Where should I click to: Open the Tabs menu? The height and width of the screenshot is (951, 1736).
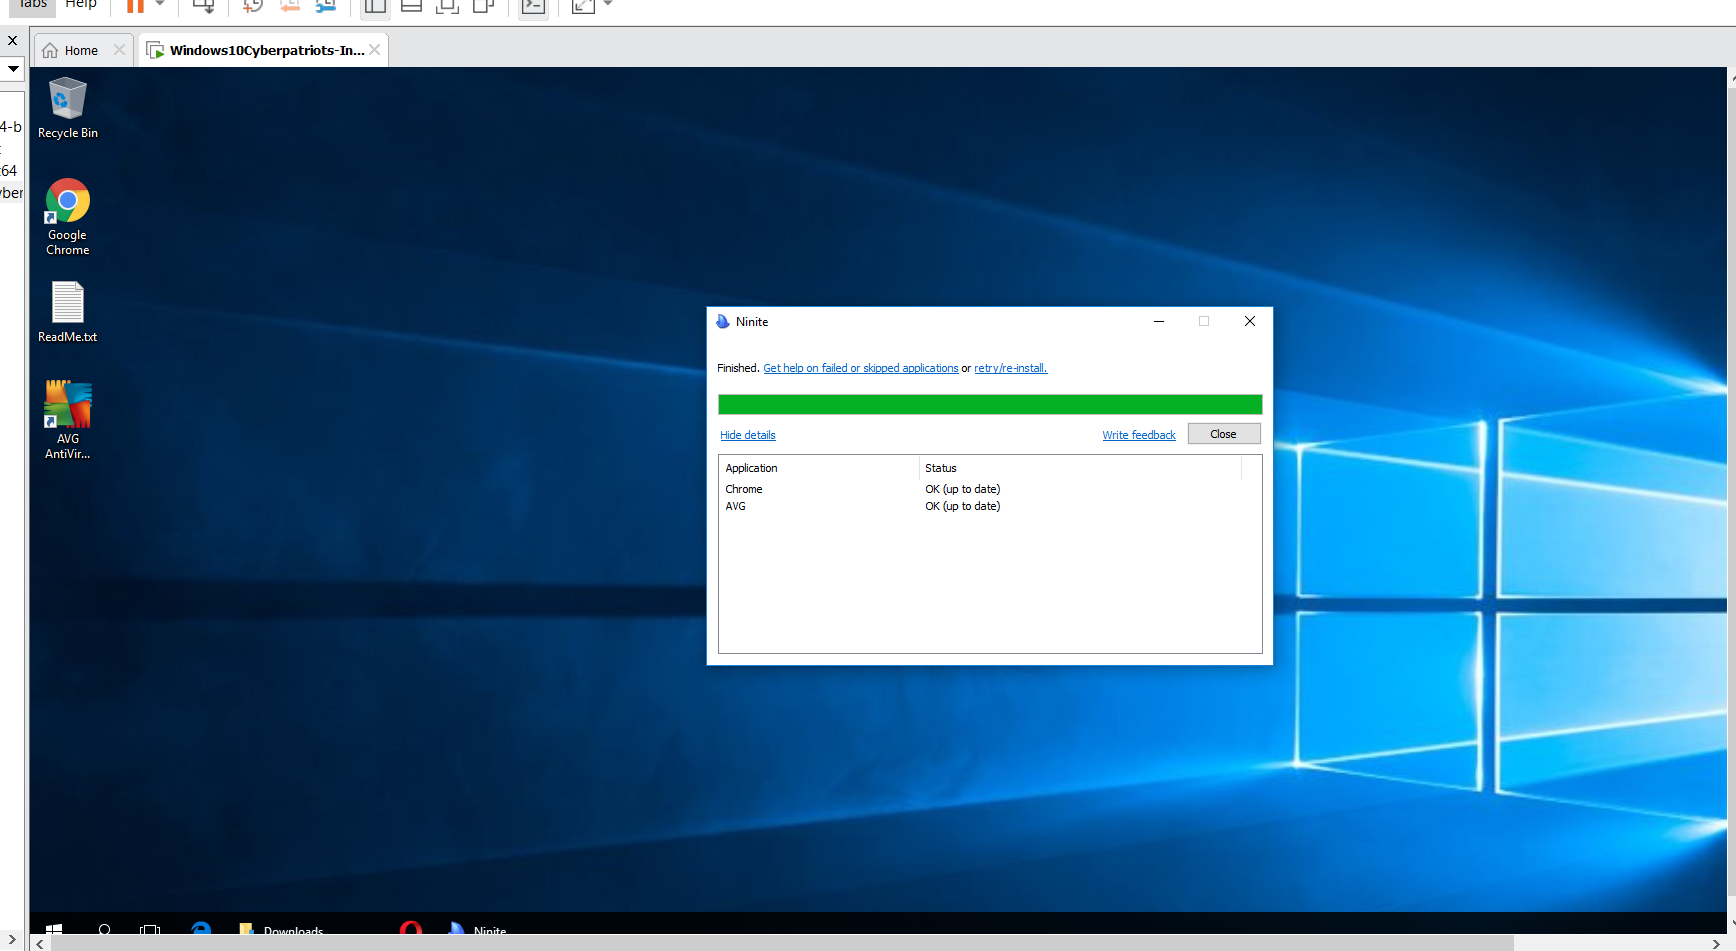click(33, 4)
